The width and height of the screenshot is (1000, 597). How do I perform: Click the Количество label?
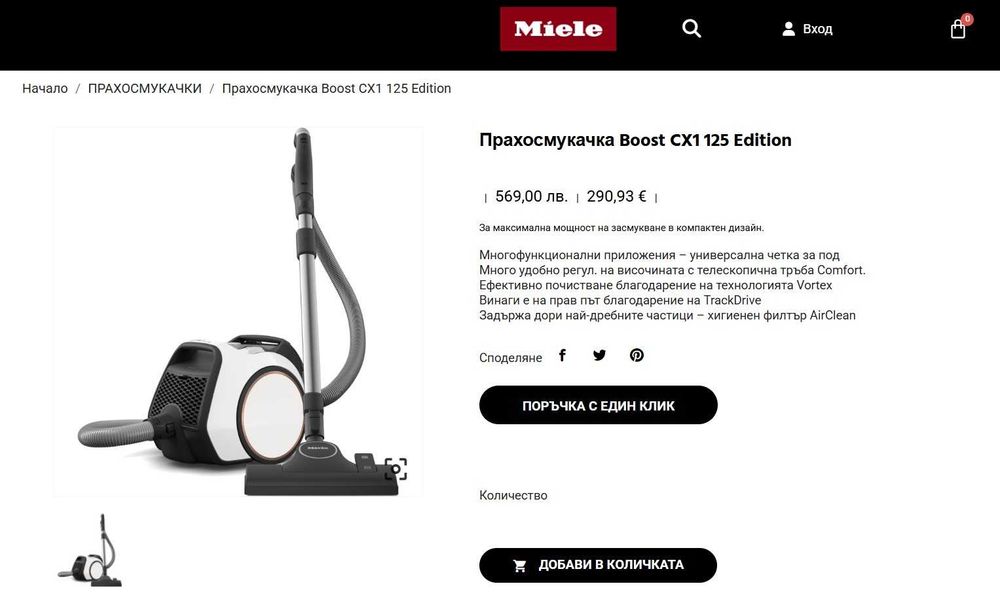click(513, 496)
